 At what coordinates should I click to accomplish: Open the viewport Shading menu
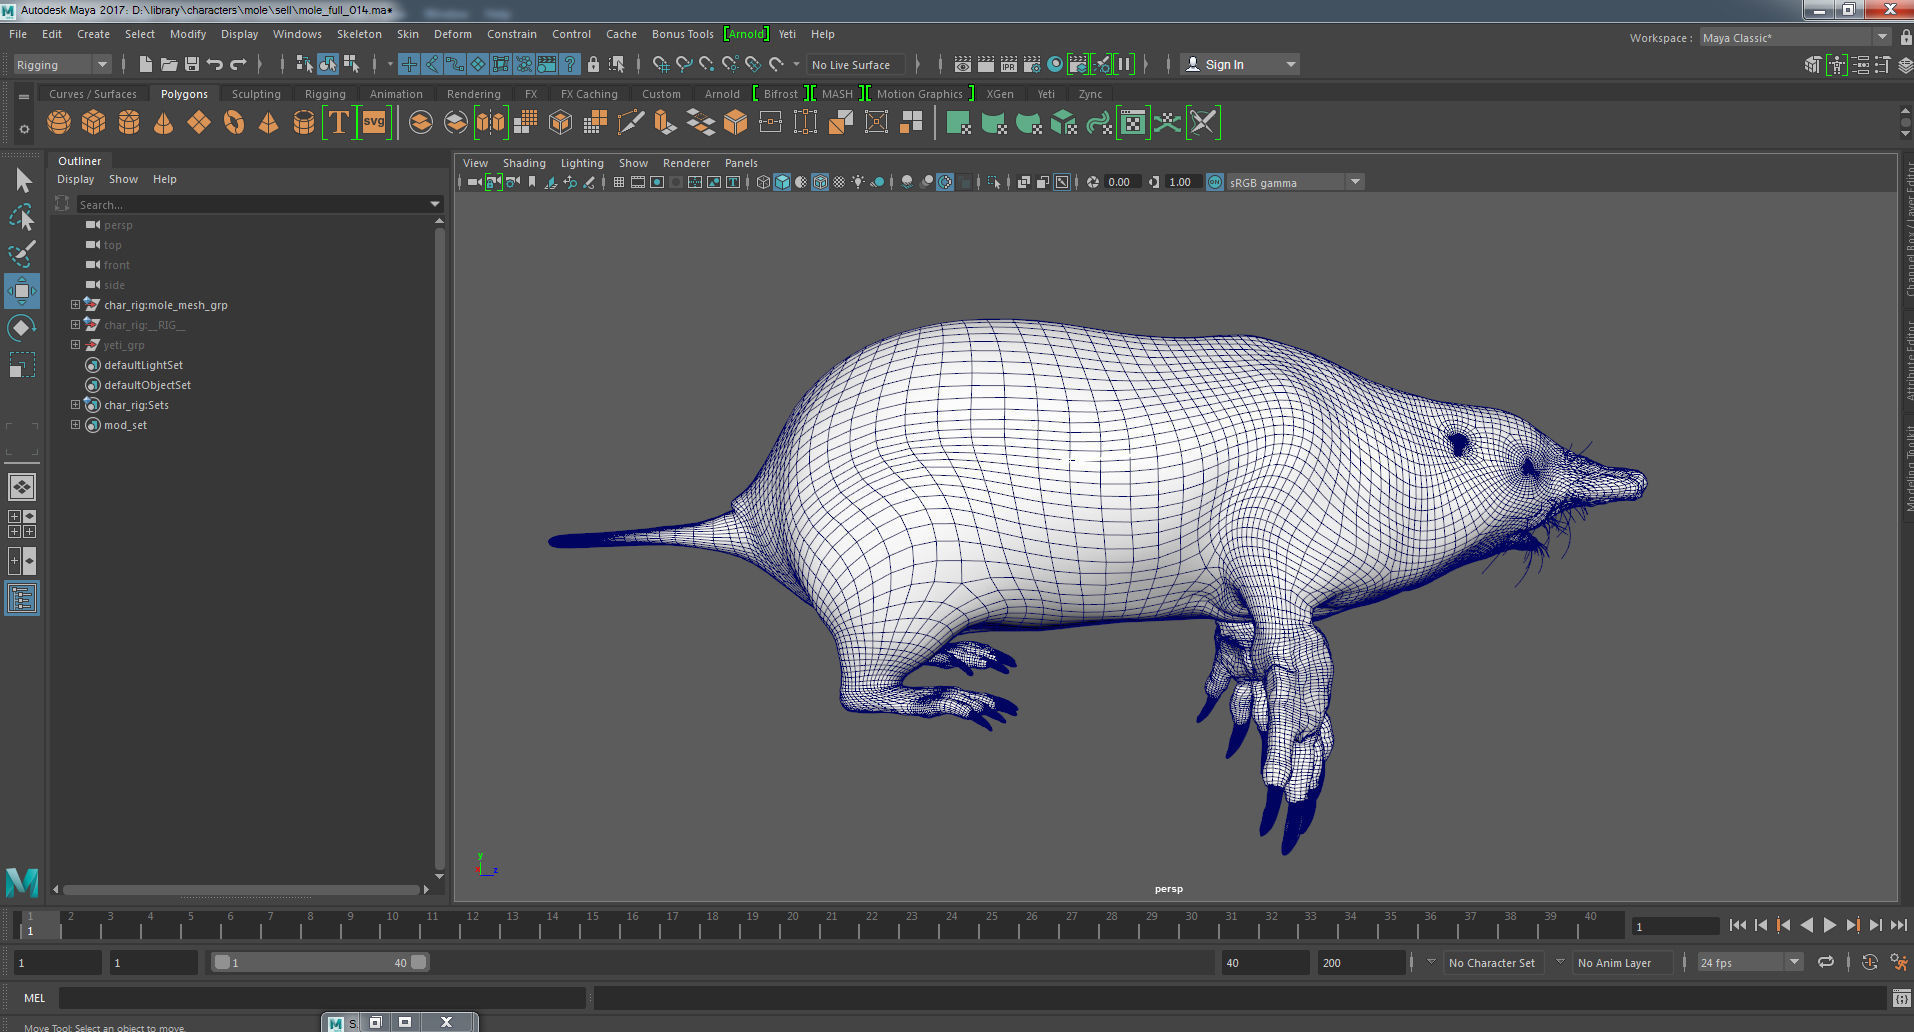[524, 163]
